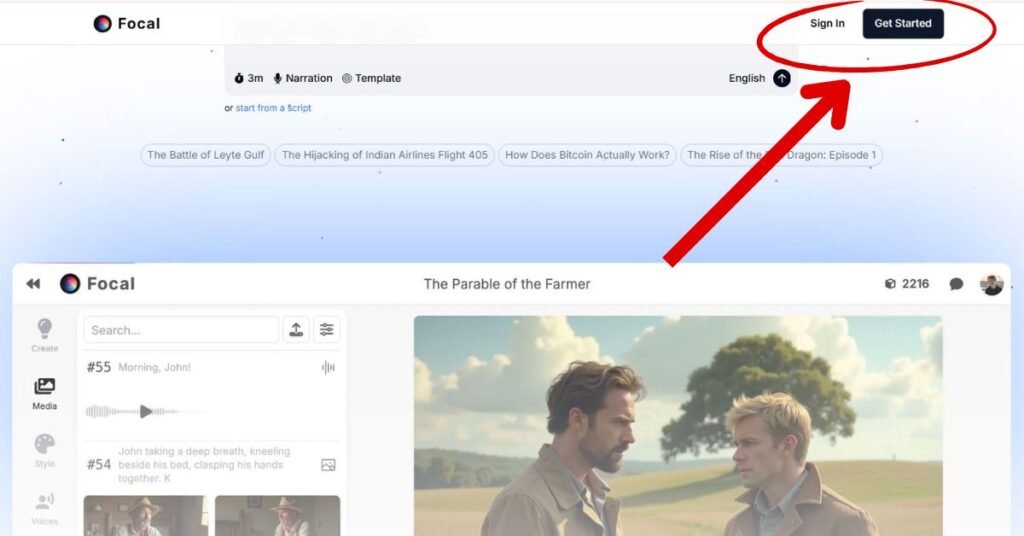Viewport: 1024px width, 536px height.
Task: Click the image icon beside item #54
Action: [x=327, y=465]
